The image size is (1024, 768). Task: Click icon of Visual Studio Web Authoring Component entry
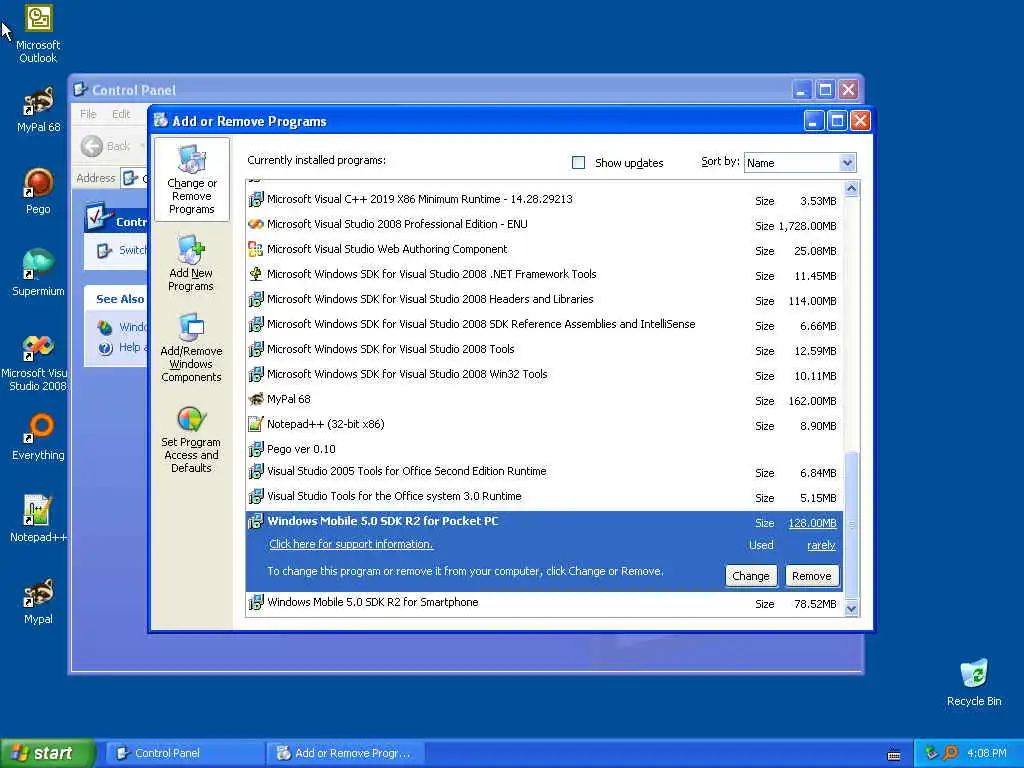[x=256, y=249]
